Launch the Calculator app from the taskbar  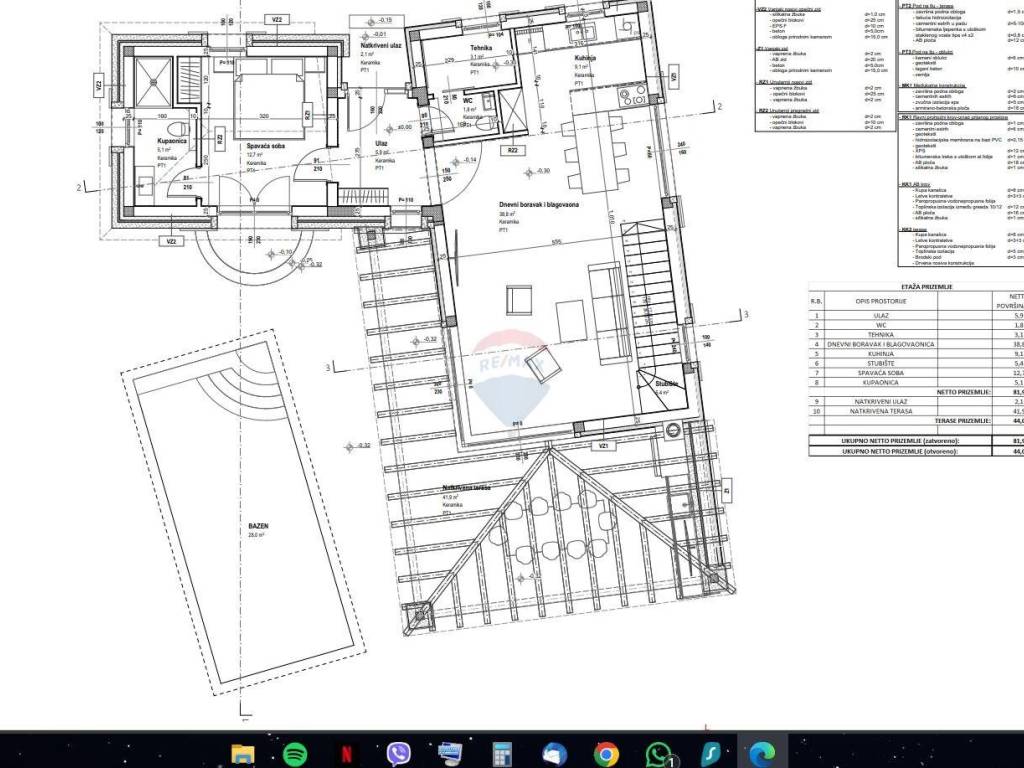click(x=502, y=753)
